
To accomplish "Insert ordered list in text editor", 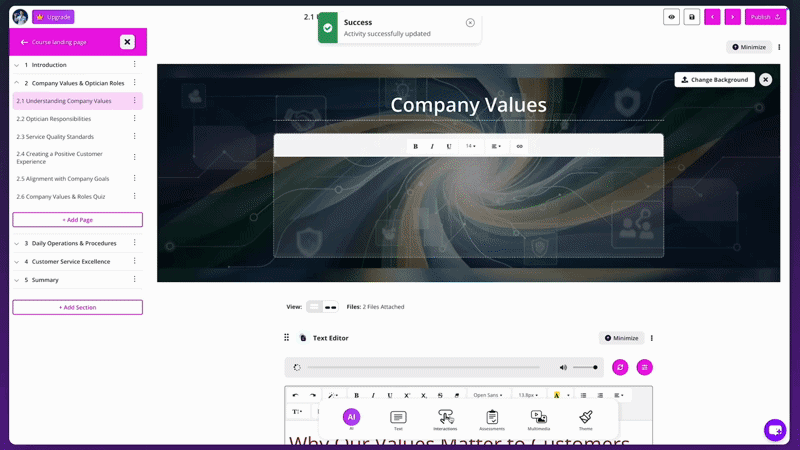I will pyautogui.click(x=600, y=395).
